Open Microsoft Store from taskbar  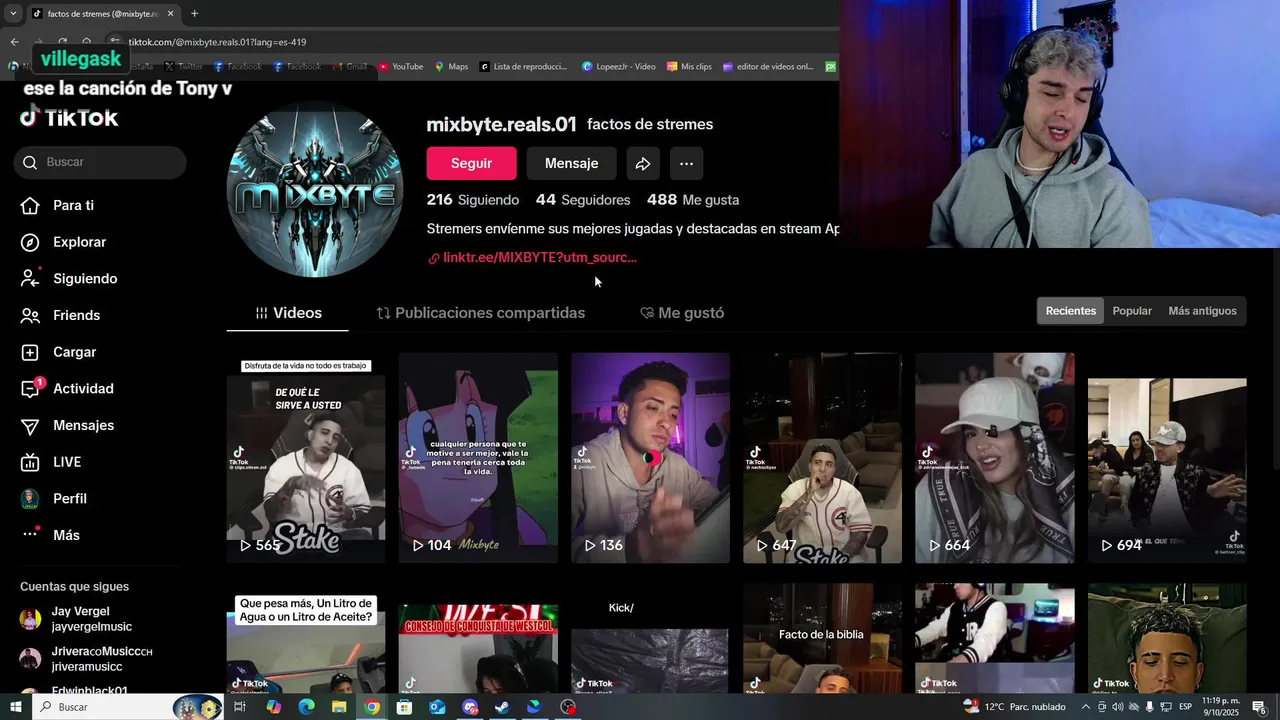(404, 707)
